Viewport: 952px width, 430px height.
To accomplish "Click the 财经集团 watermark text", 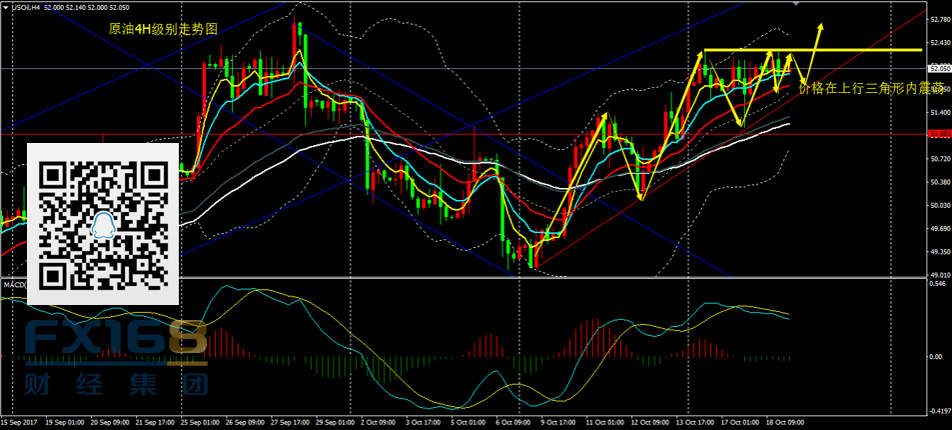I will (x=115, y=385).
